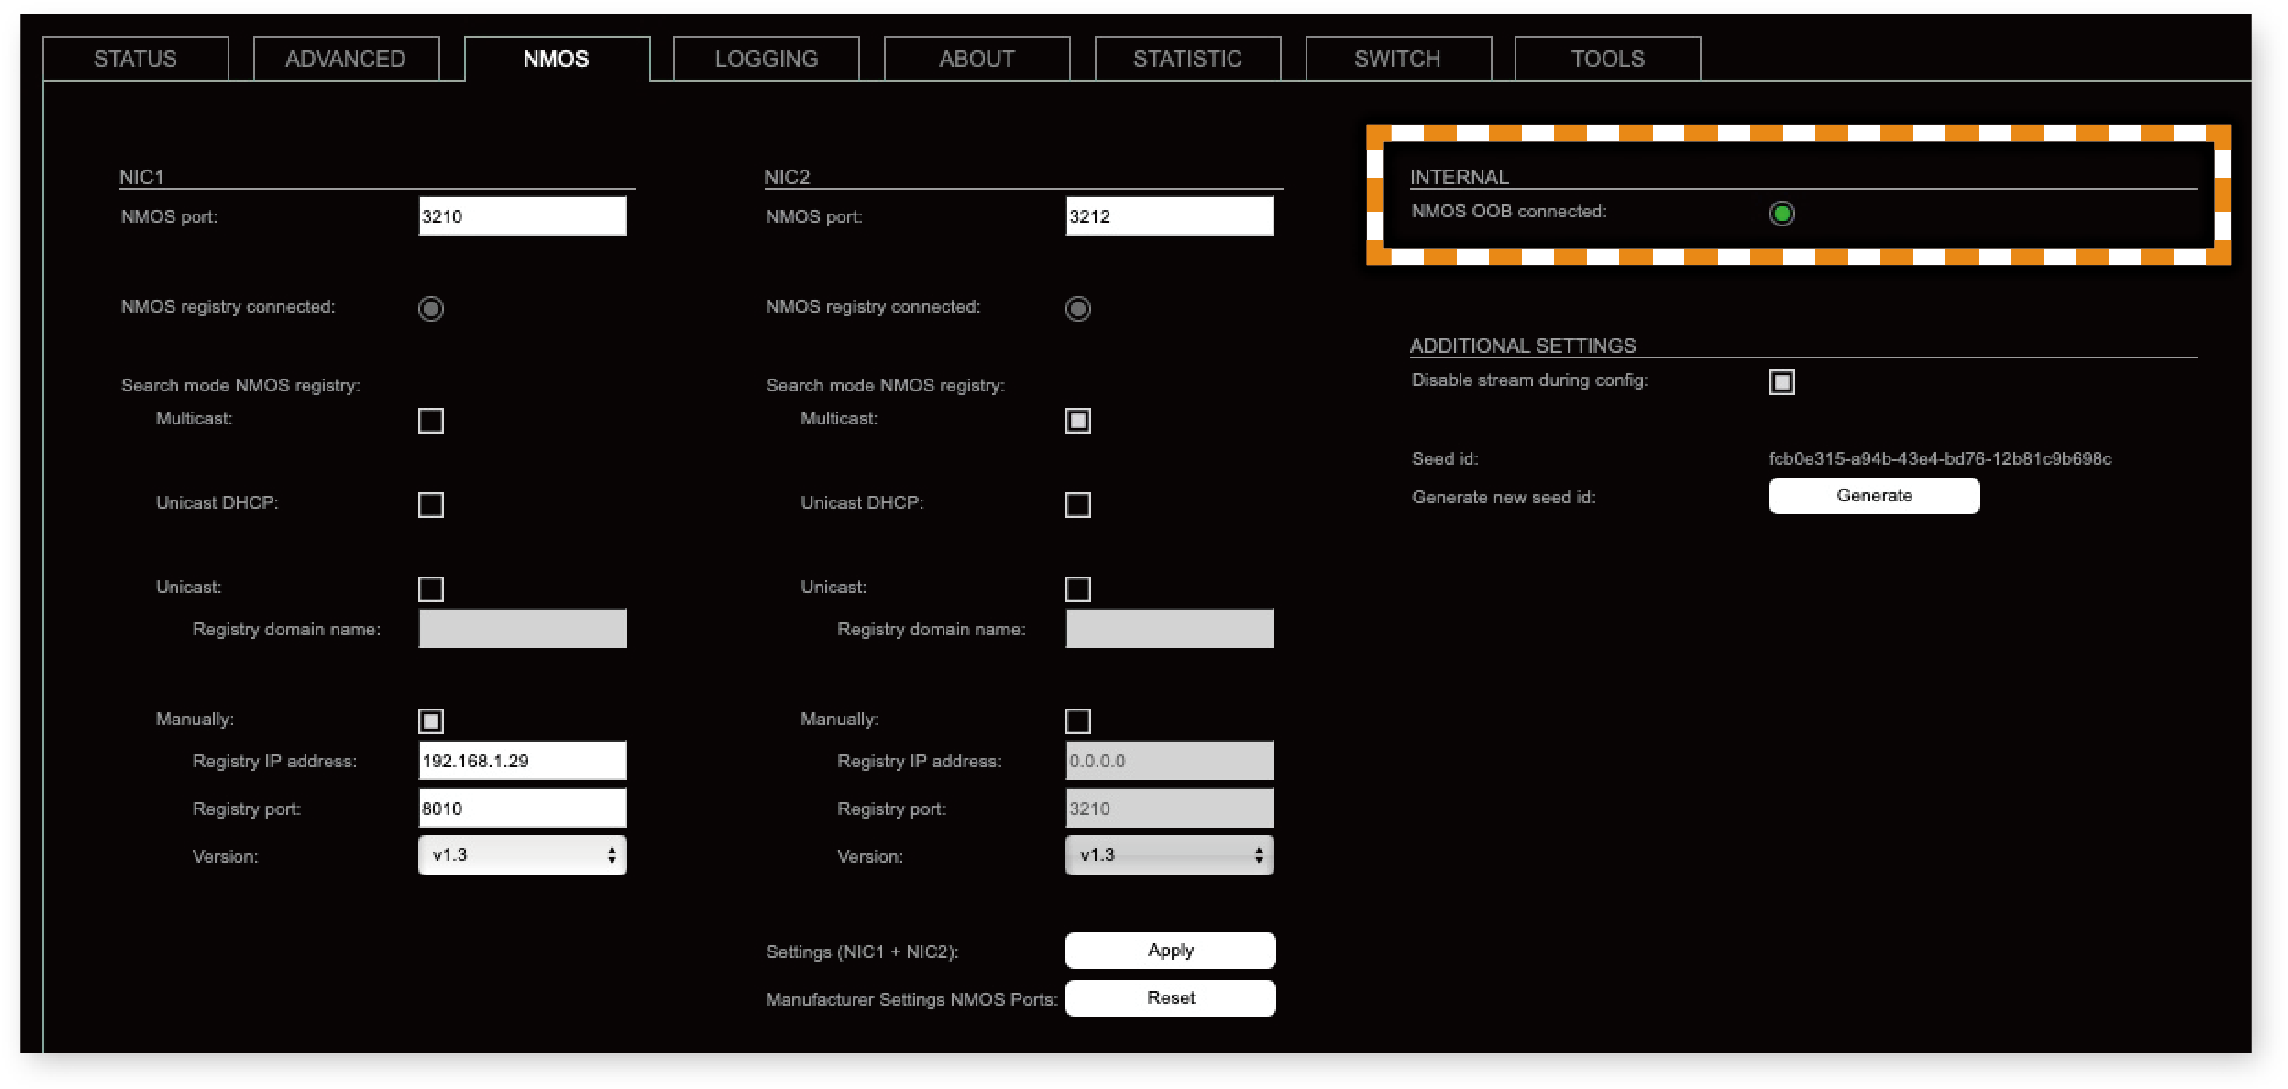
Task: Click NIC1 Registry port field showing 8010
Action: pos(522,808)
